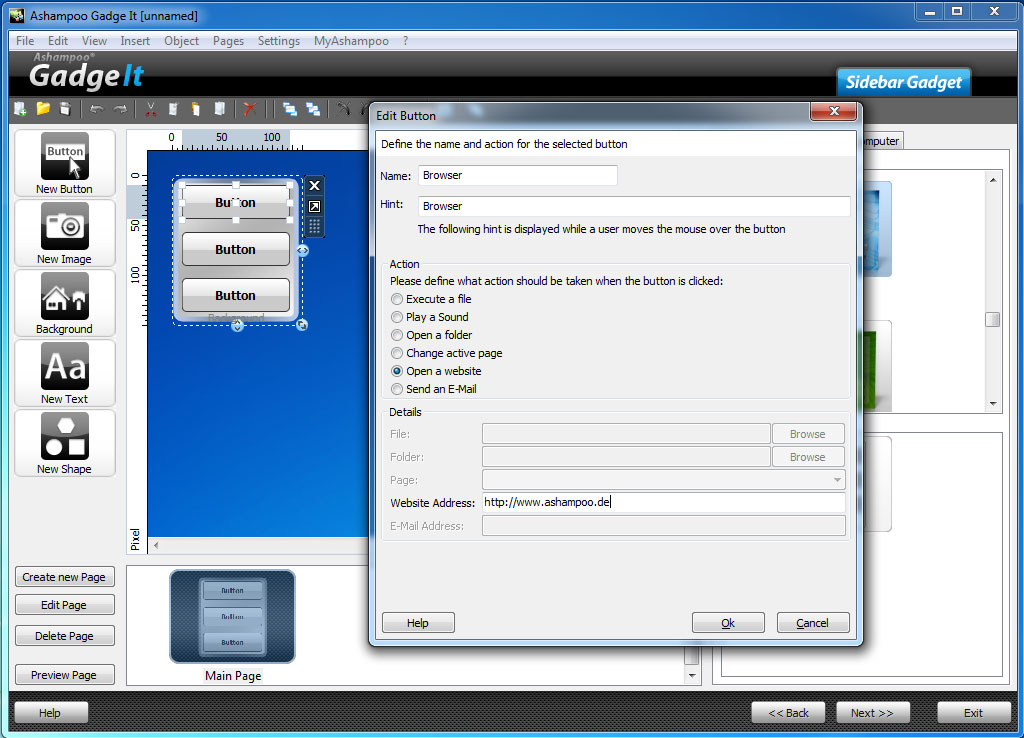Select the Open a website option
The image size is (1024, 738).
(x=436, y=371)
